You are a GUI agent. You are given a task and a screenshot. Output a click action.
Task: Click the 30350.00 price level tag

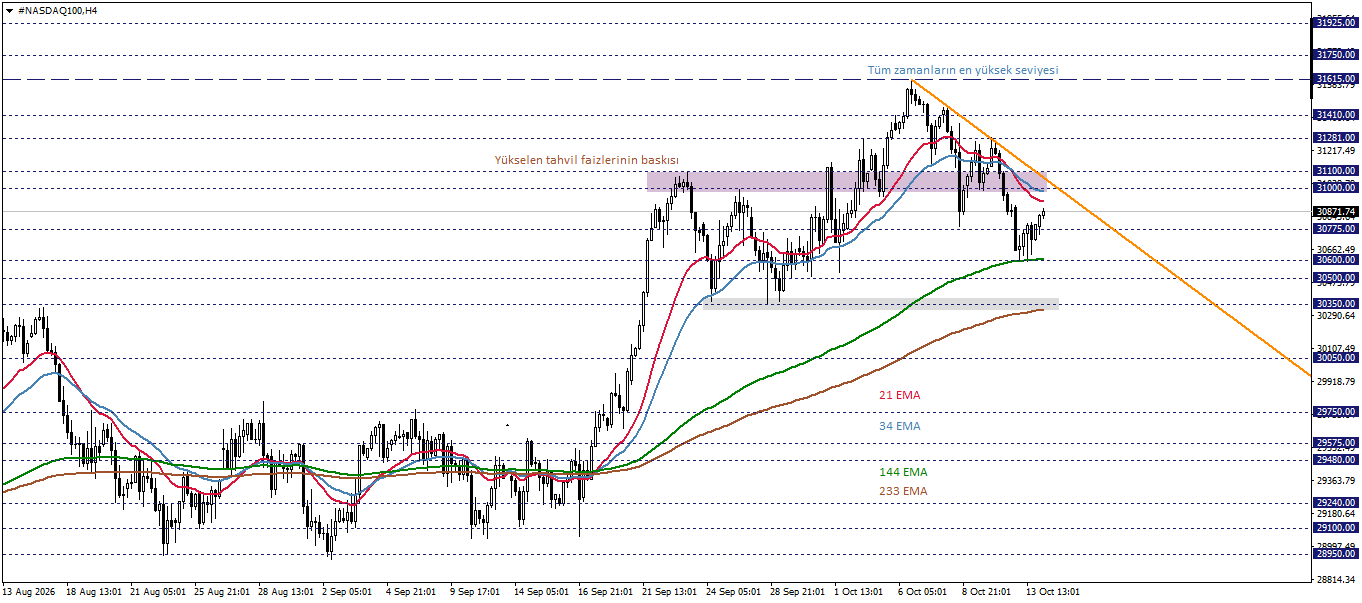pos(1336,303)
